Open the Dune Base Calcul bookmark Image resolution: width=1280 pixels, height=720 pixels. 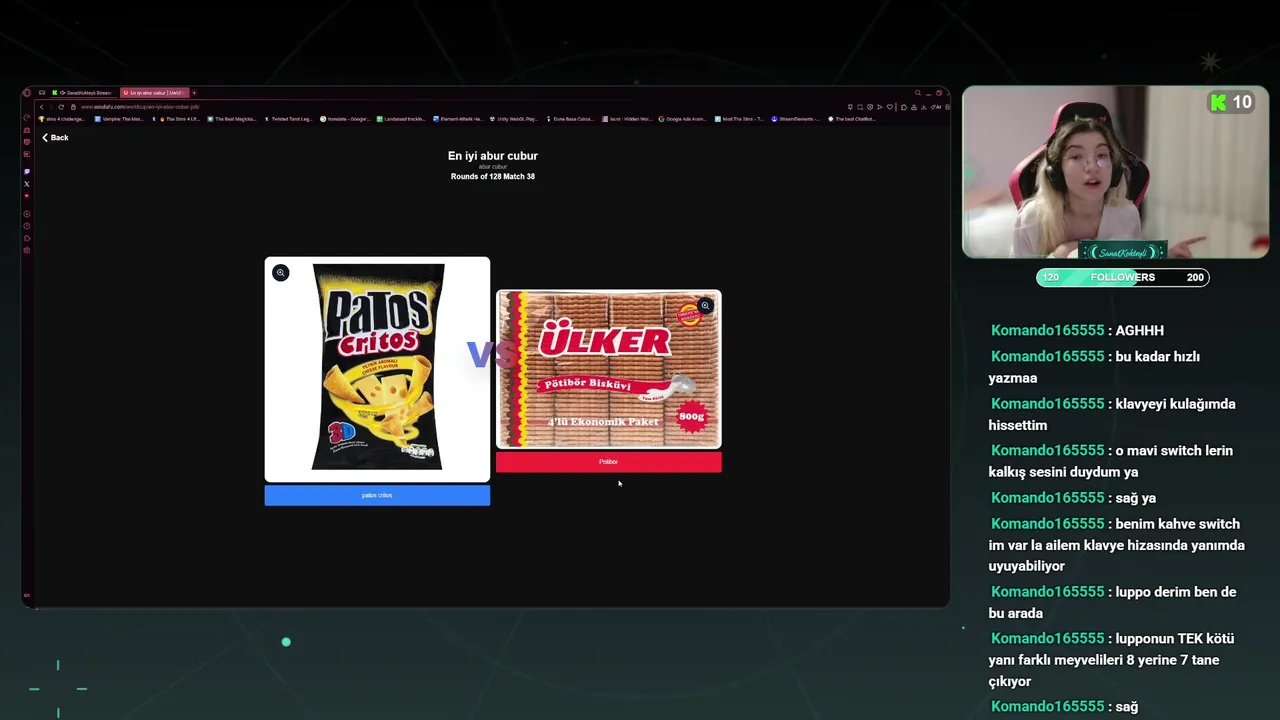(x=571, y=119)
